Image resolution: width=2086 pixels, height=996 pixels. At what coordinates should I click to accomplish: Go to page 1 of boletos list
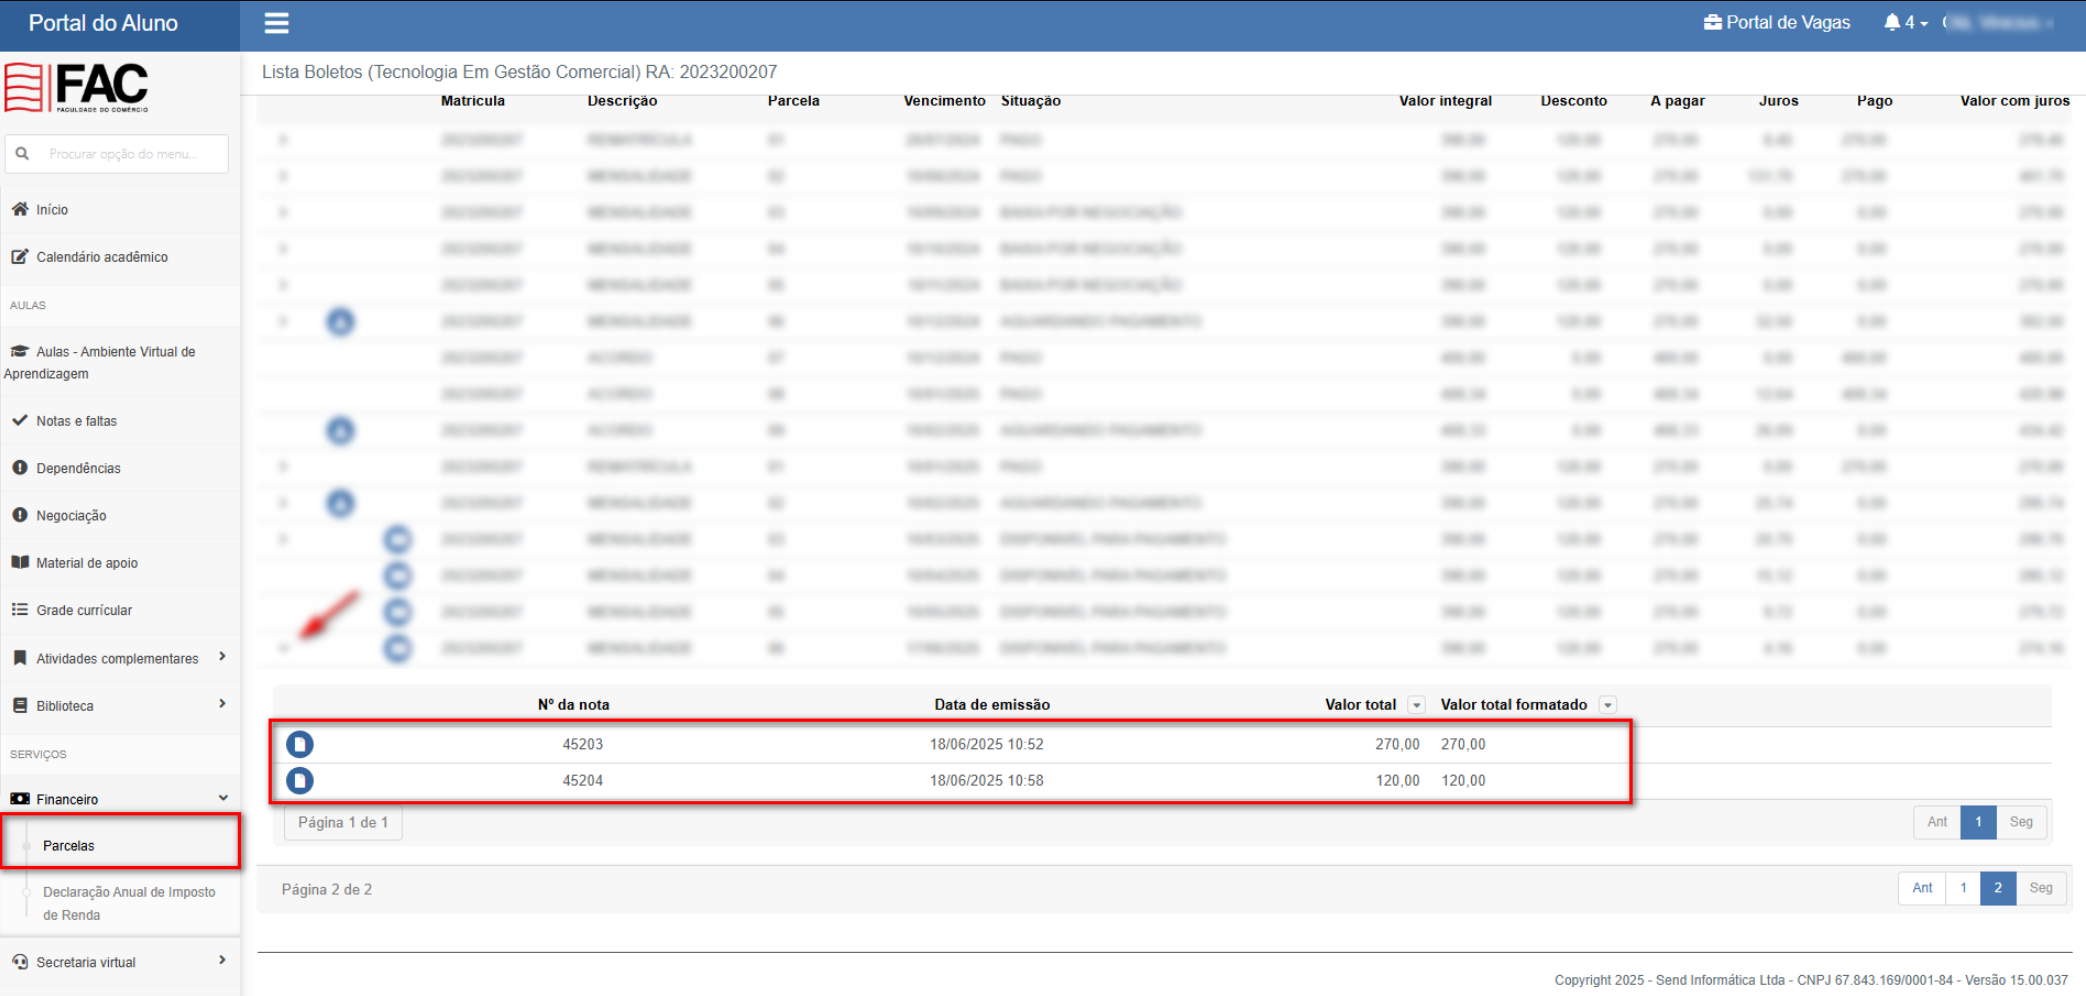(1963, 888)
